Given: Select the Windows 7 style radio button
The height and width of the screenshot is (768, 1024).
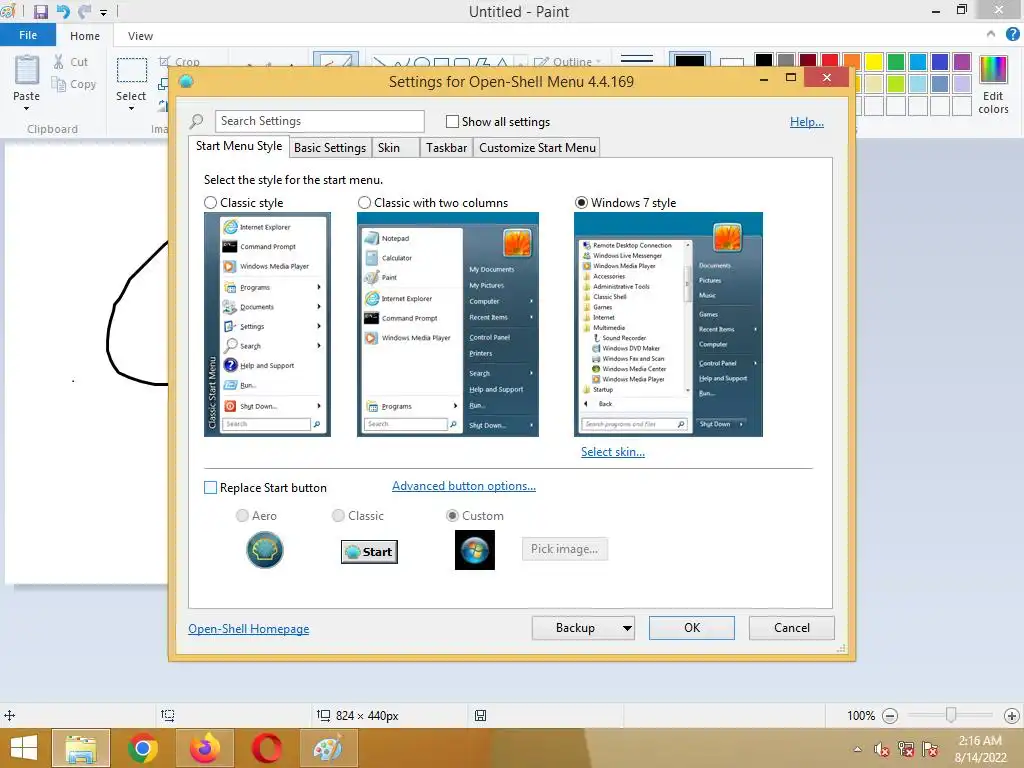Looking at the screenshot, I should tap(581, 202).
